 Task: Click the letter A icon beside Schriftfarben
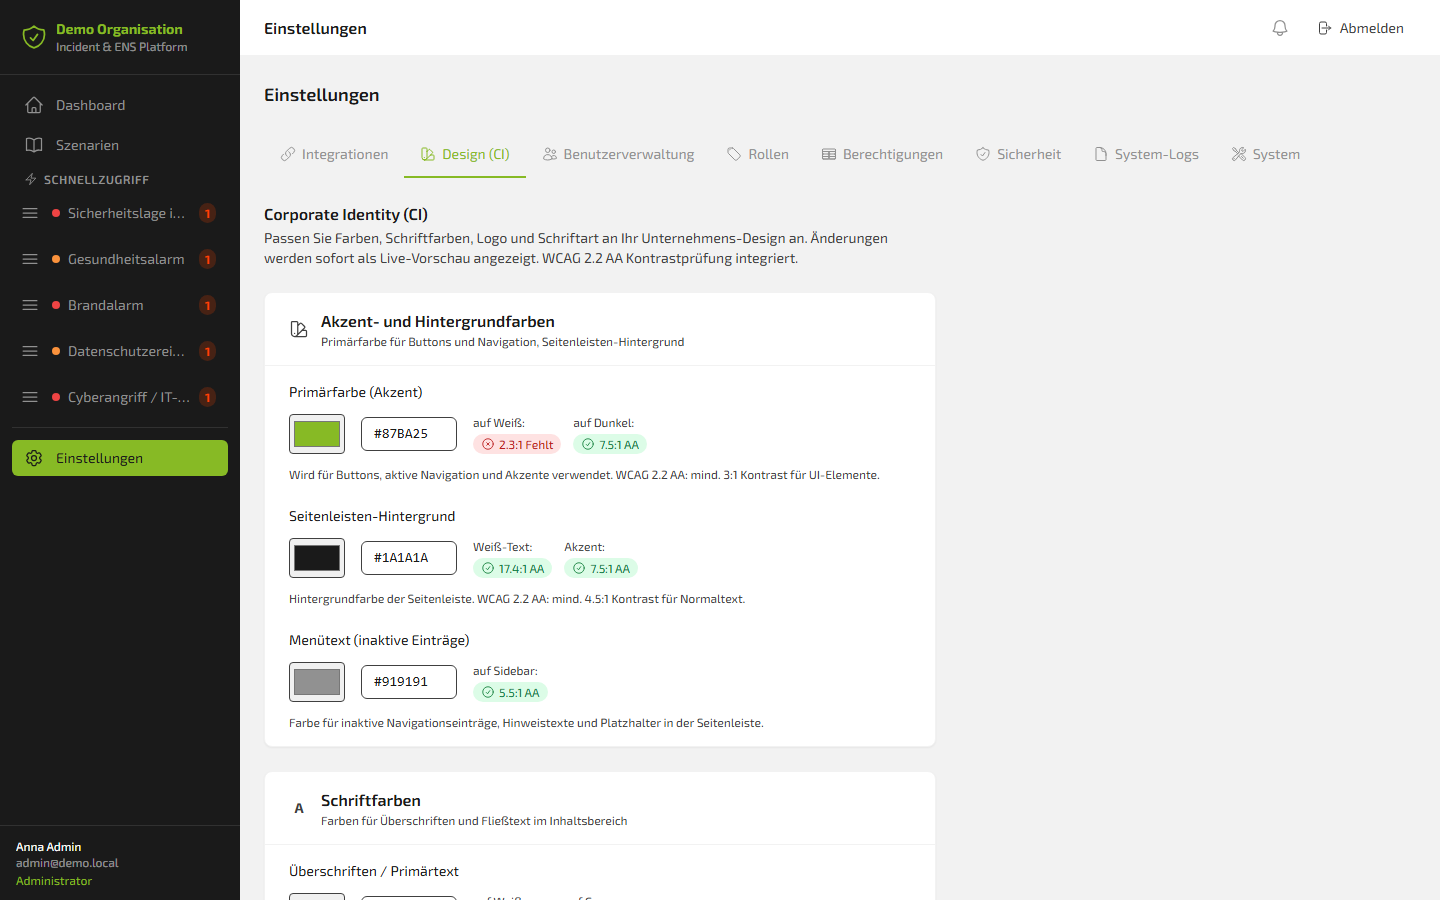[x=298, y=808]
